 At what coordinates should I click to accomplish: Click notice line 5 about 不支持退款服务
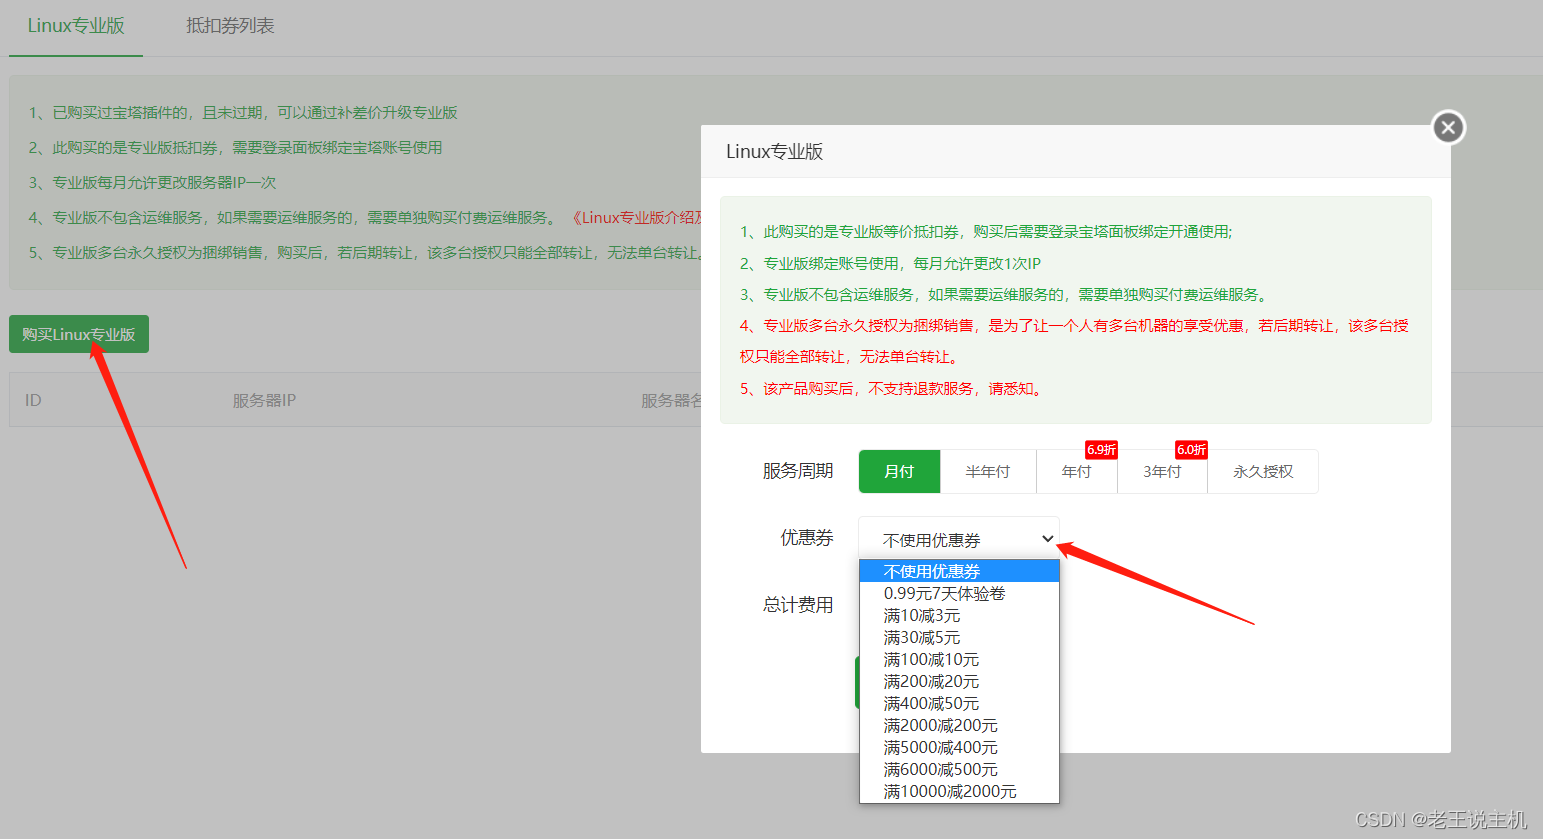point(893,388)
